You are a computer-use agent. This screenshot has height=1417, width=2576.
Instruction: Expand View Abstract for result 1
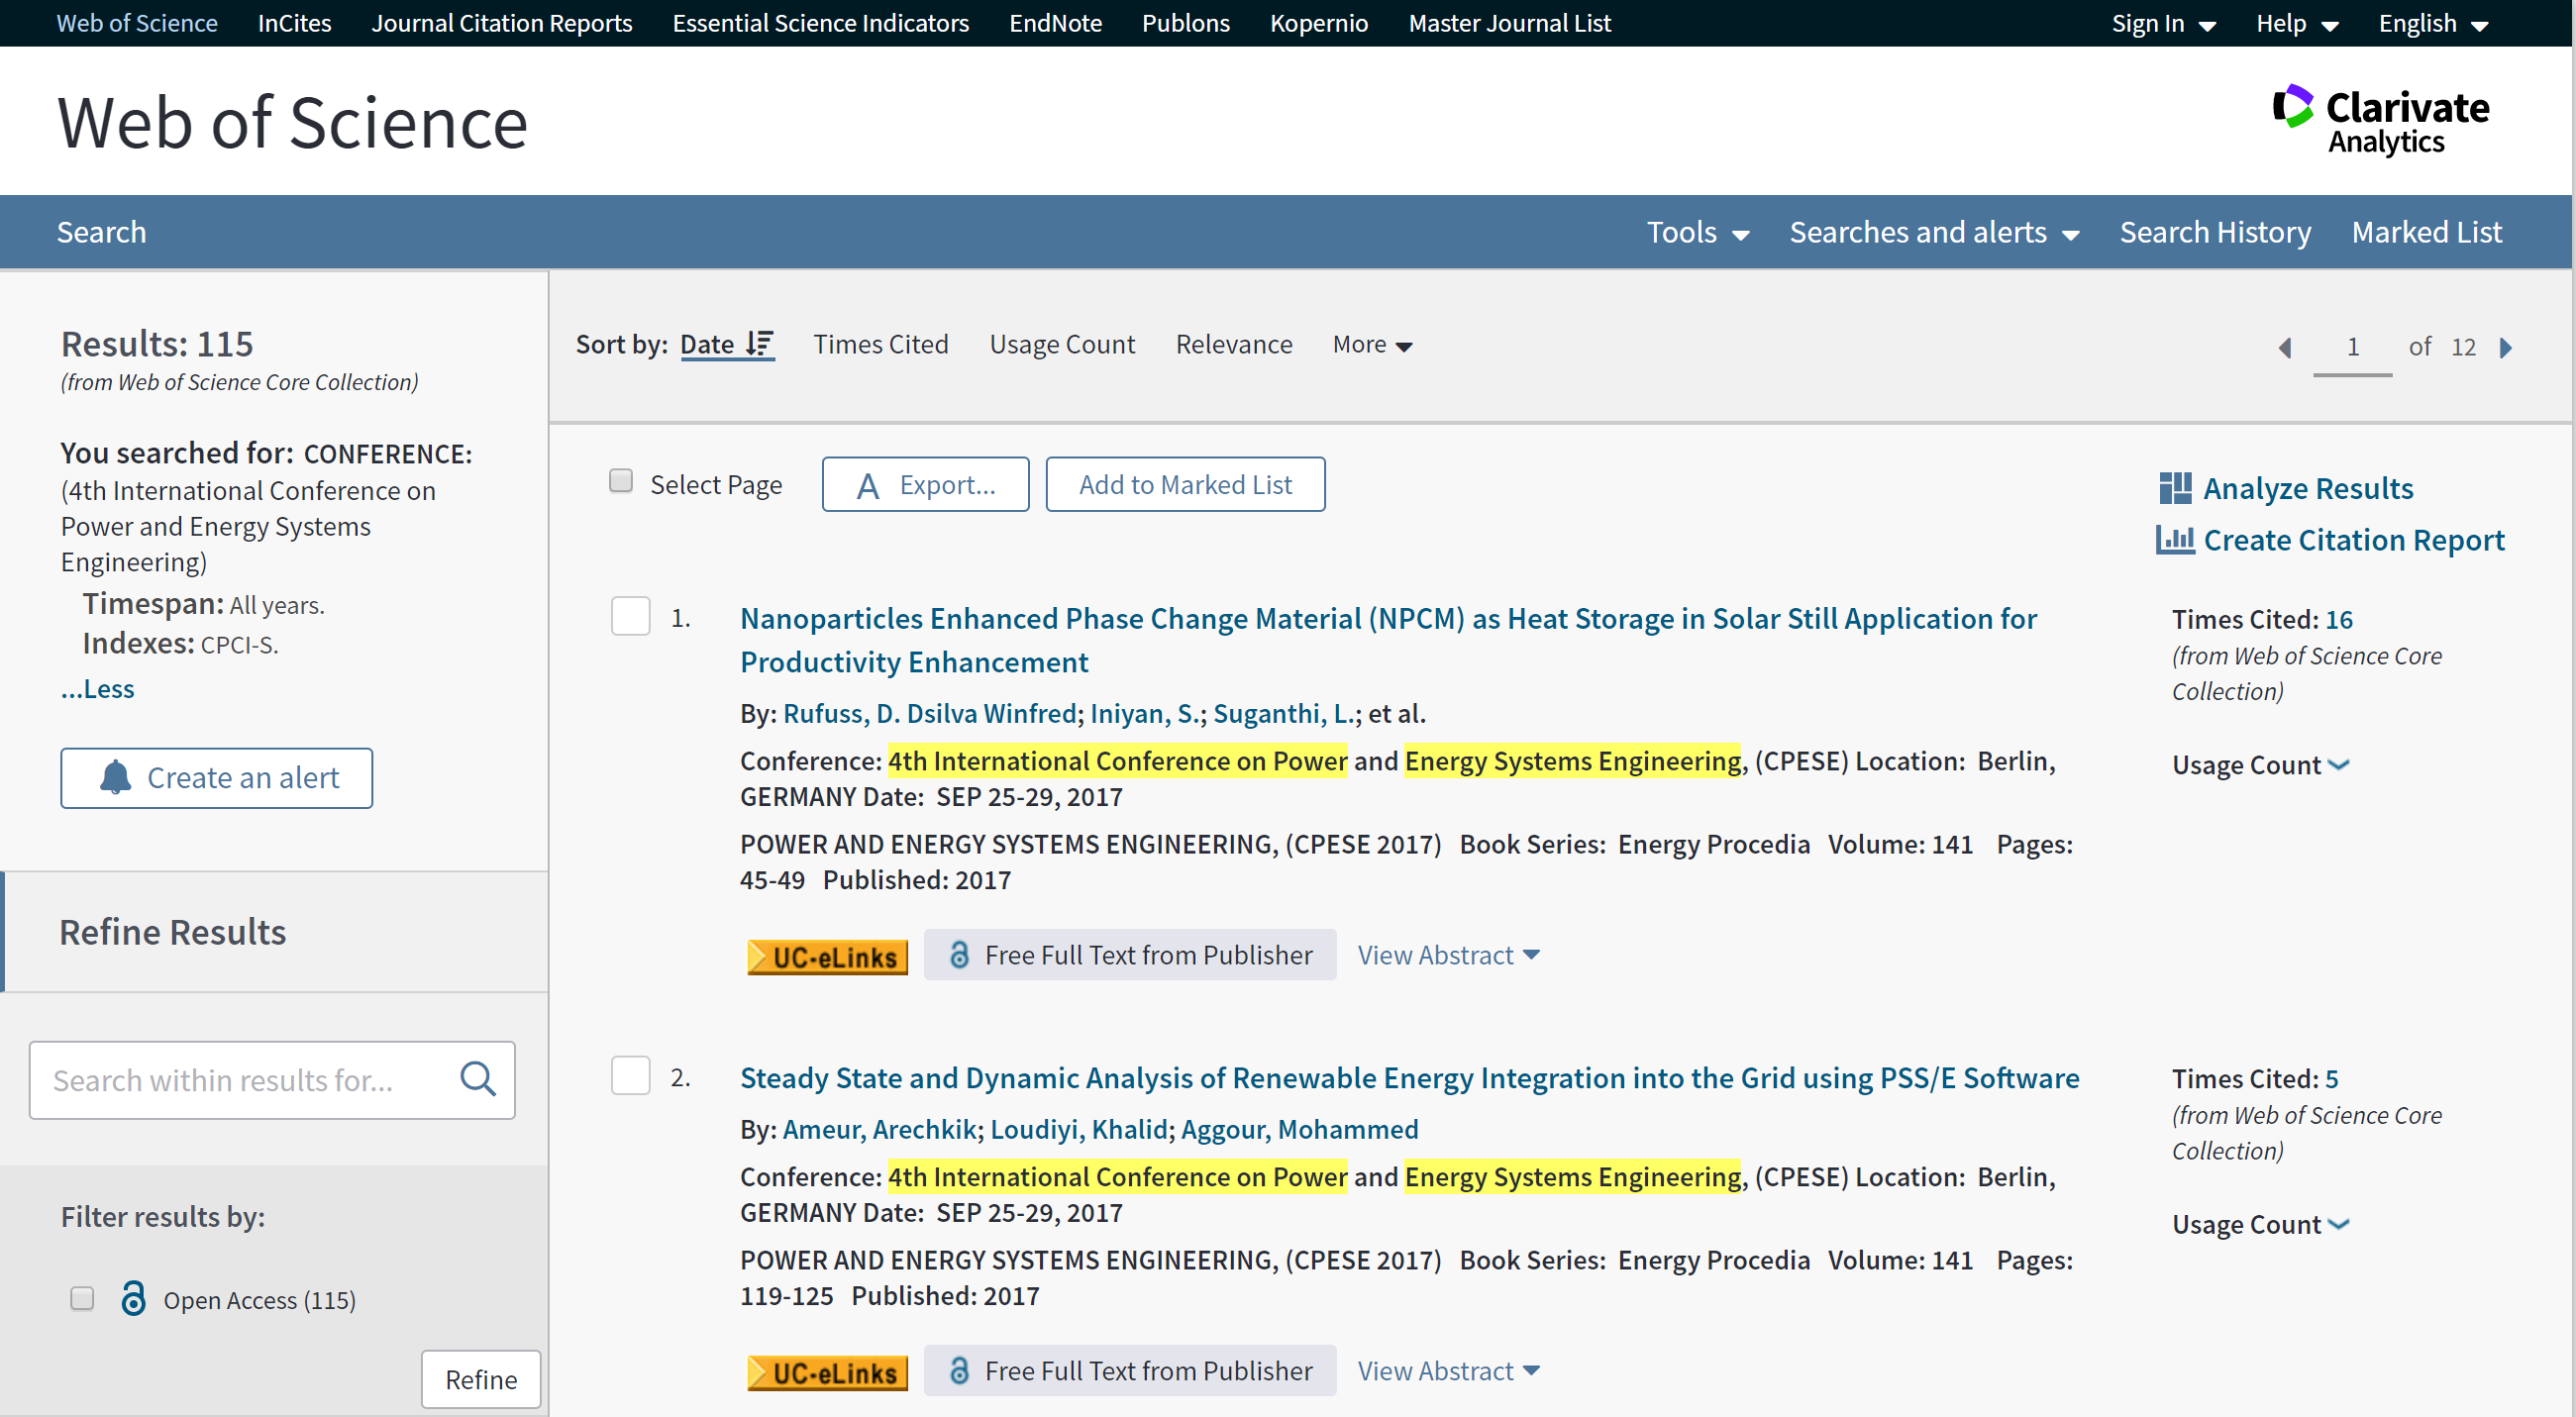(1448, 955)
